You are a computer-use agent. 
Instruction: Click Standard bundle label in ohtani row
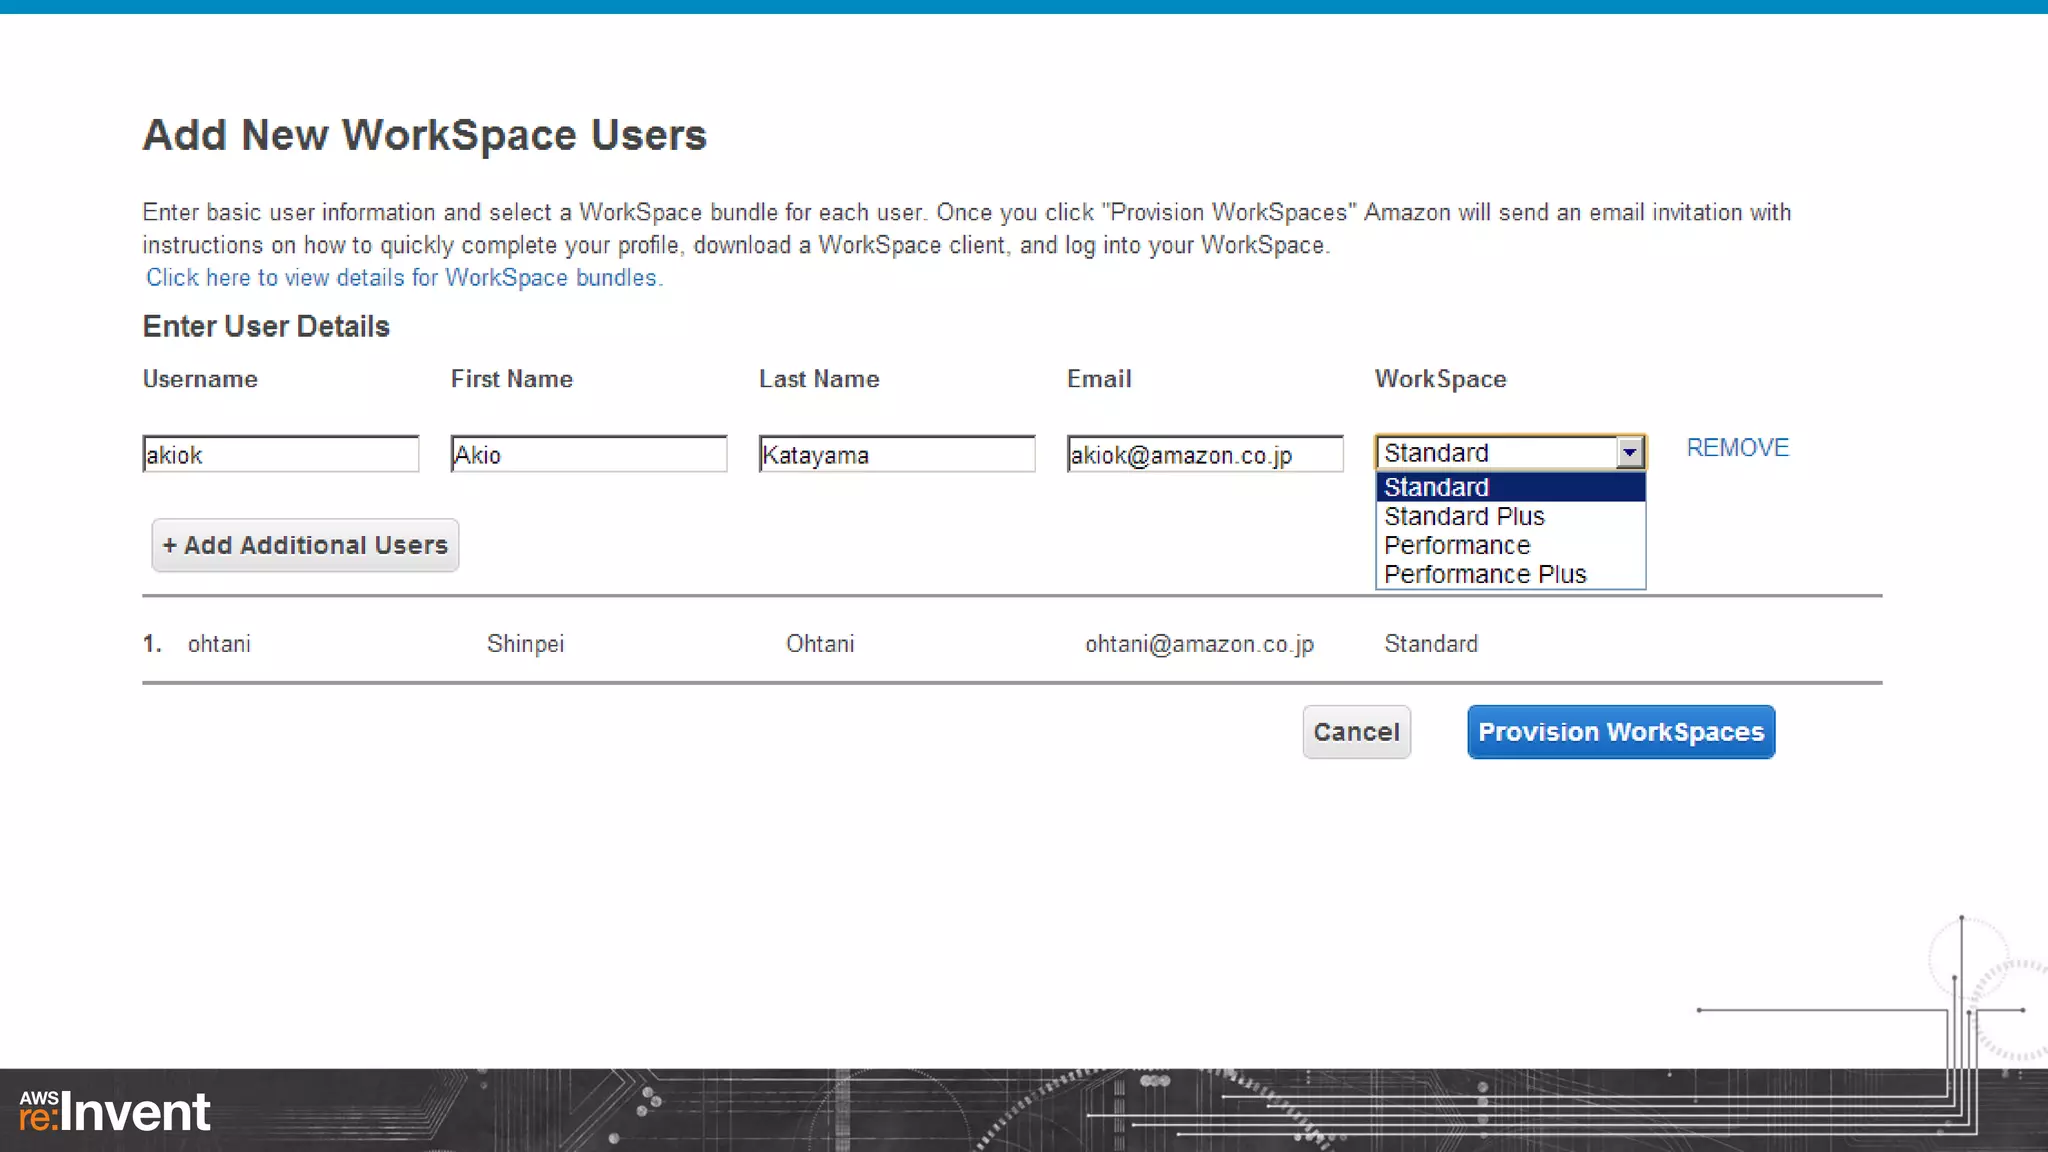point(1430,644)
